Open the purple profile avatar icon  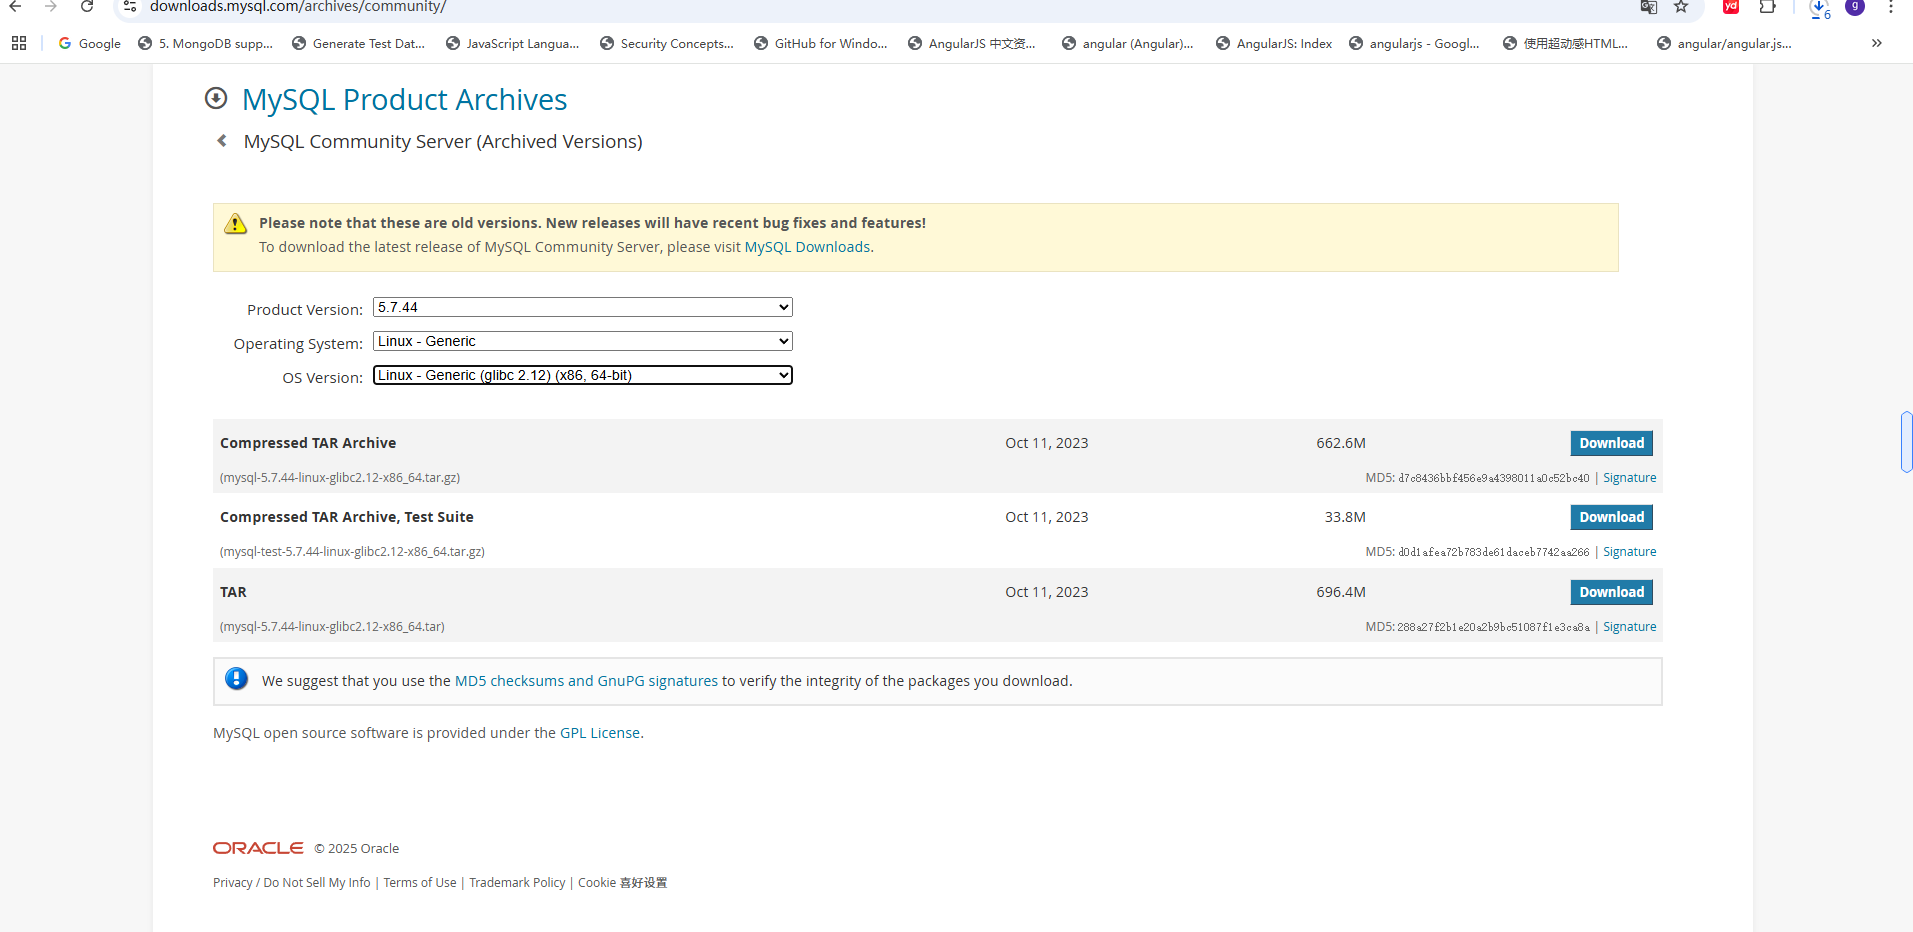point(1855,7)
